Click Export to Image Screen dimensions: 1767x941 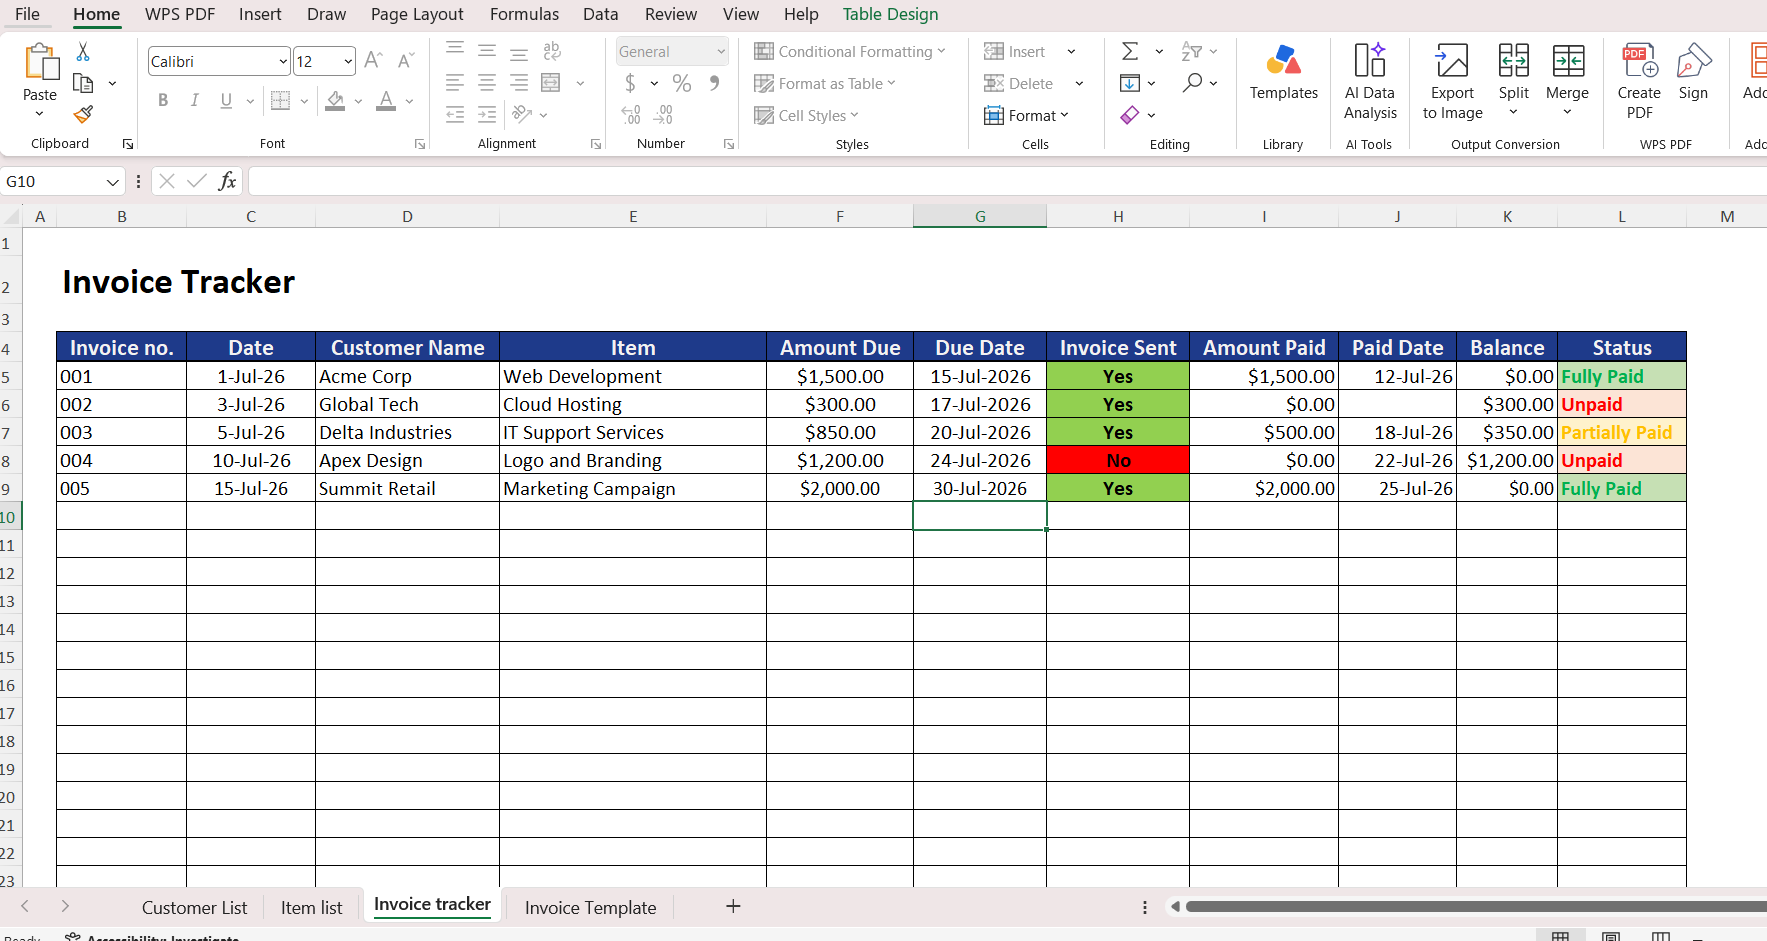pyautogui.click(x=1452, y=81)
